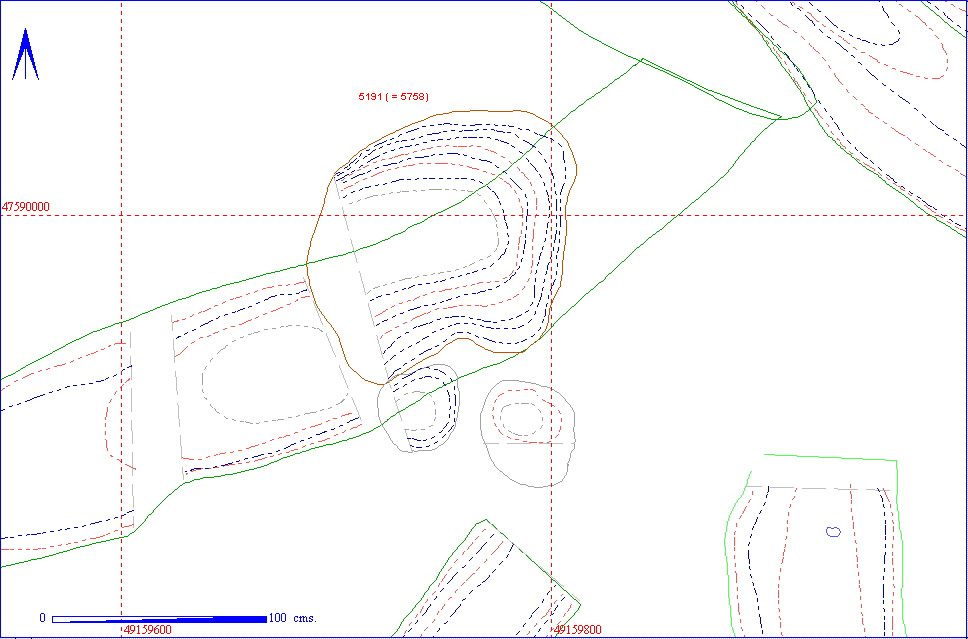Select the feature label 5191 ( = 5758)

coord(393,97)
